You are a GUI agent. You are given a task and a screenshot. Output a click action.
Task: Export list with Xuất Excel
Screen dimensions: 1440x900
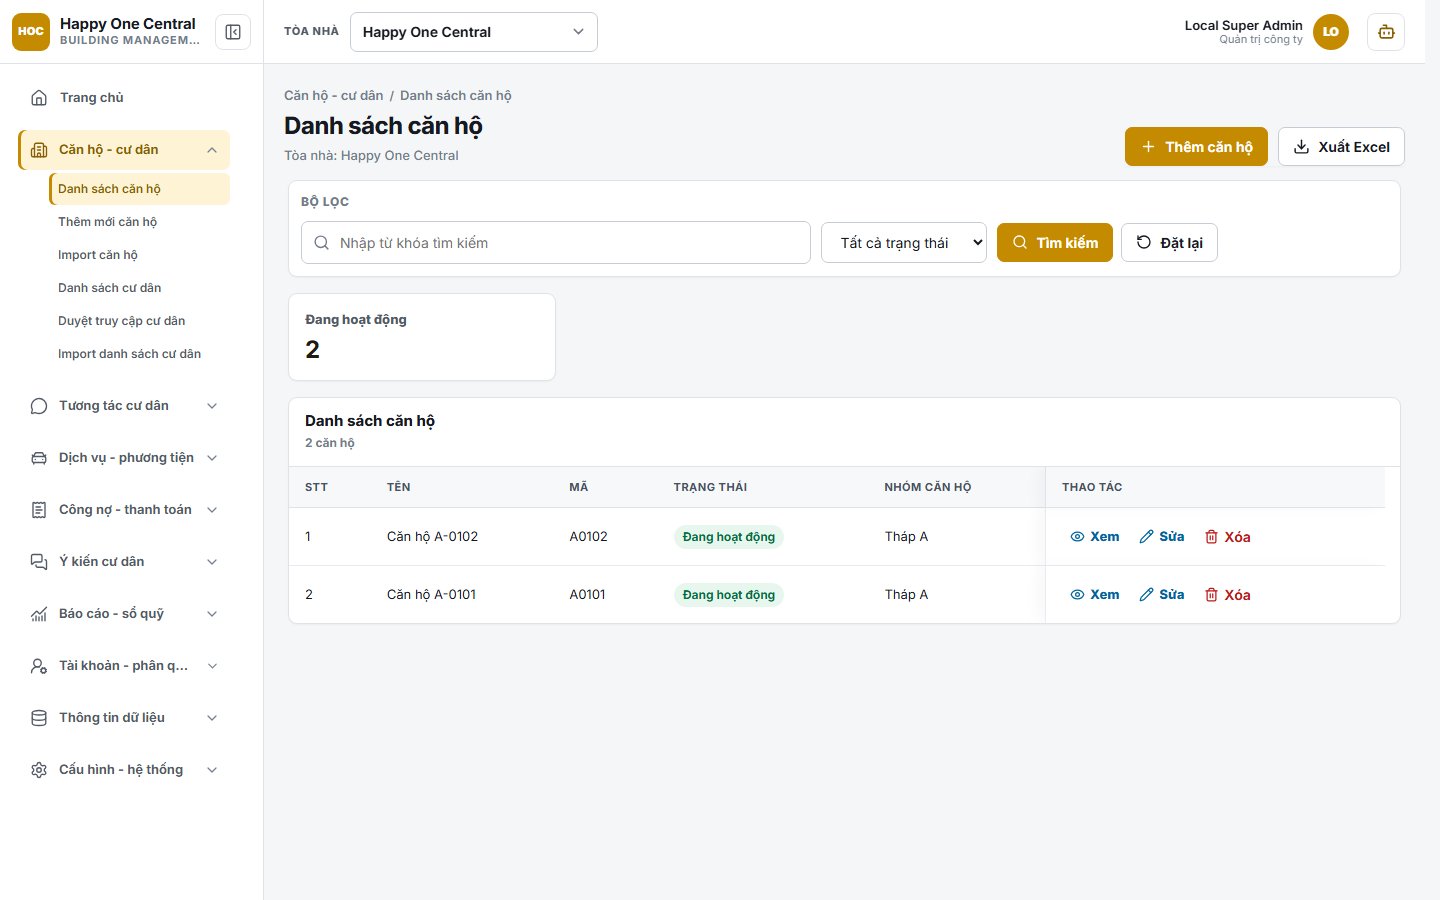(1342, 147)
